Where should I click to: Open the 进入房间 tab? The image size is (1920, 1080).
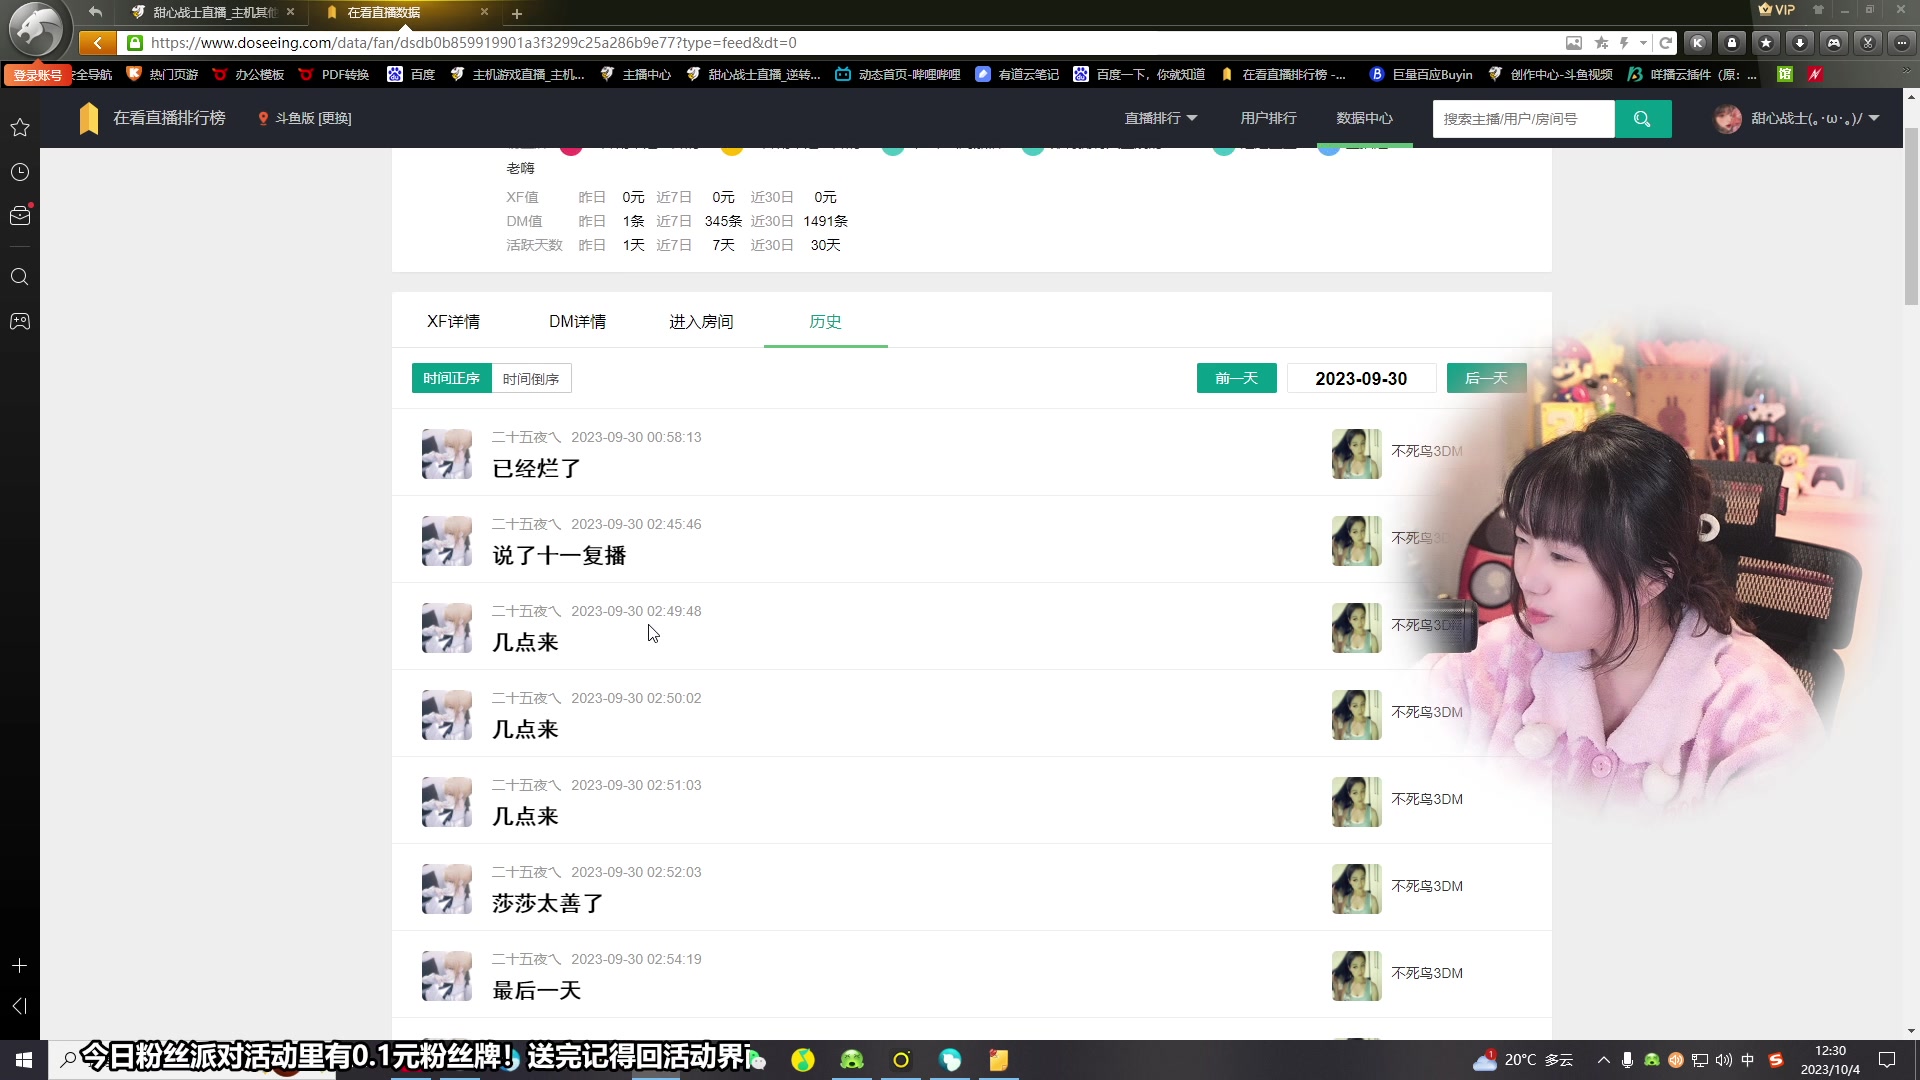pos(701,321)
